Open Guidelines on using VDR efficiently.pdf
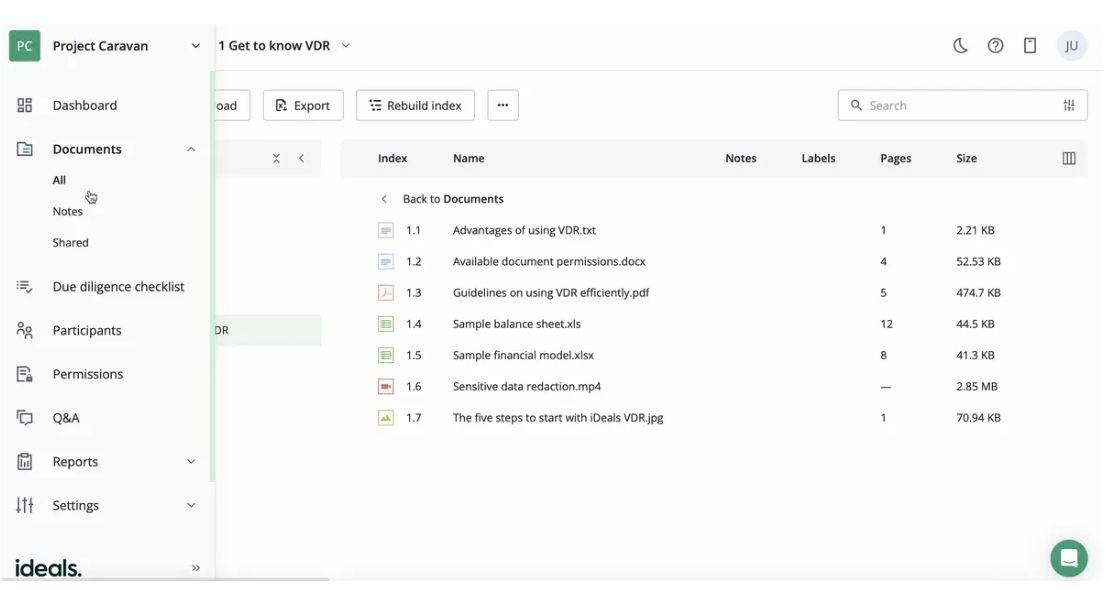 point(551,293)
